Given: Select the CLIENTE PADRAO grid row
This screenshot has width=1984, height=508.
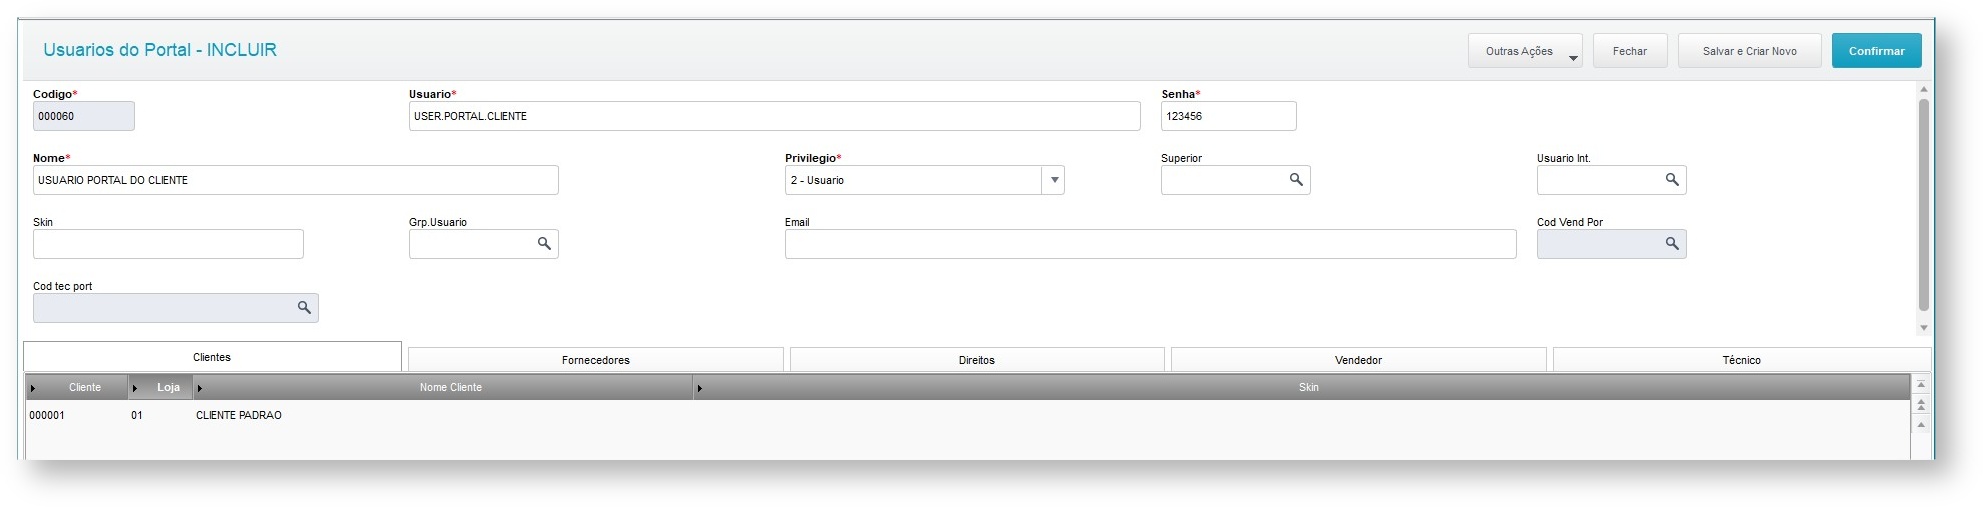Looking at the screenshot, I should point(238,415).
